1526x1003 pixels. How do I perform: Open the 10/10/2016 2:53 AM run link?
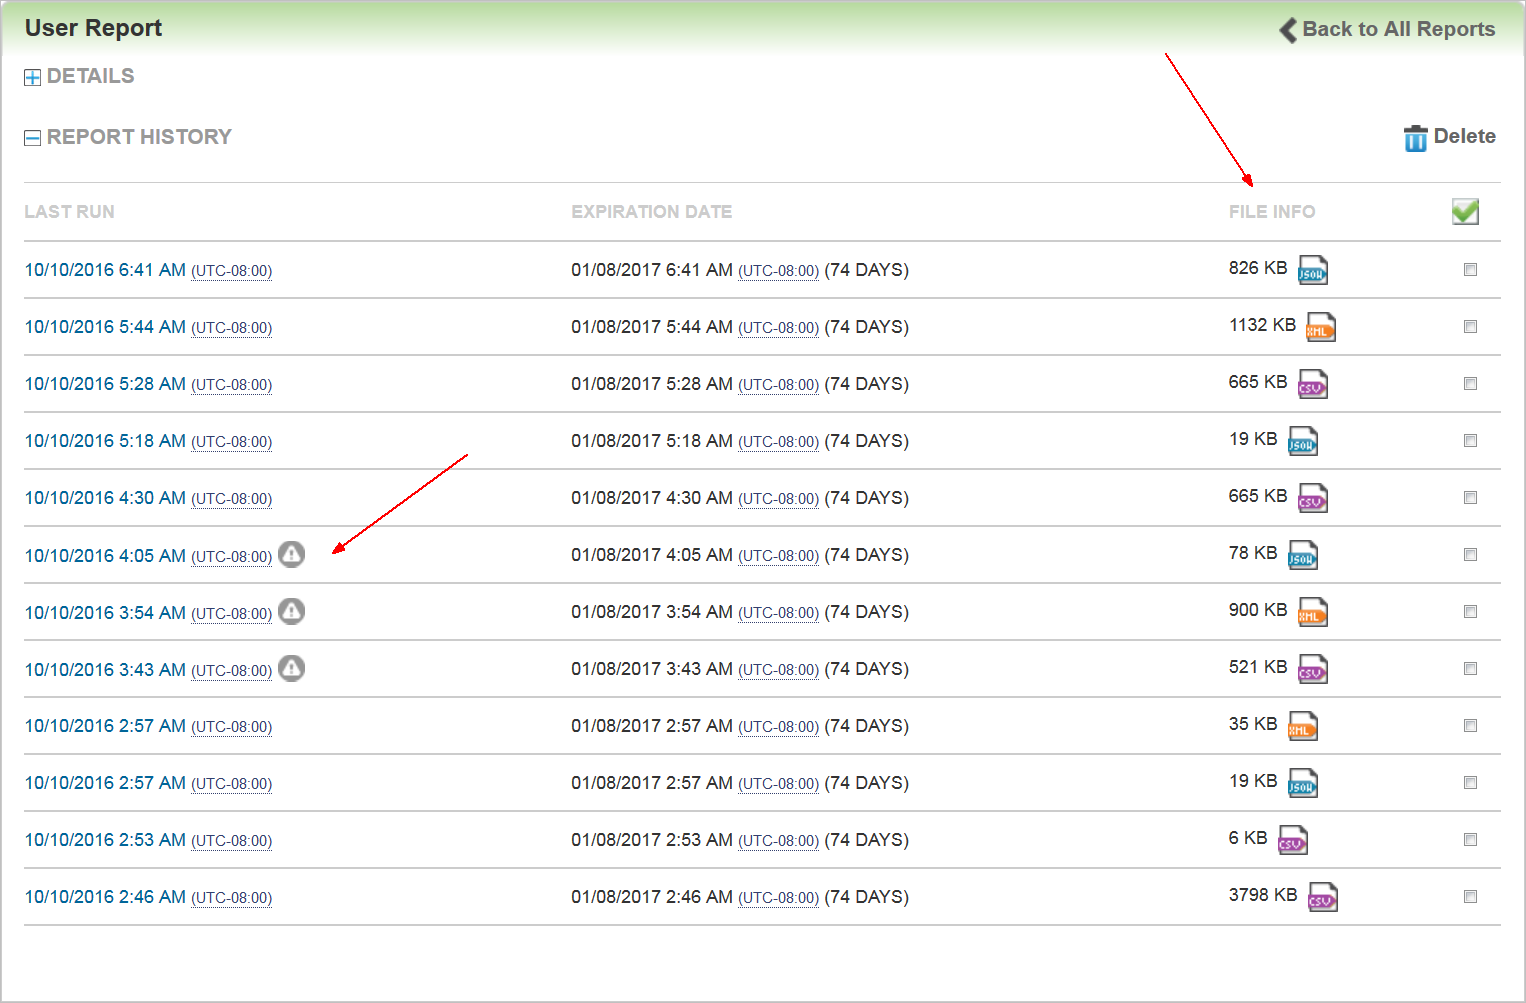coord(105,840)
